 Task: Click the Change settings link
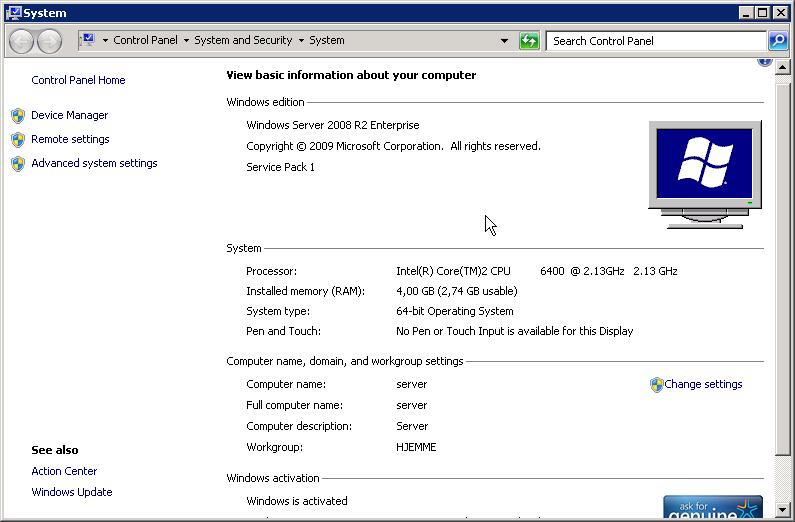click(x=703, y=384)
